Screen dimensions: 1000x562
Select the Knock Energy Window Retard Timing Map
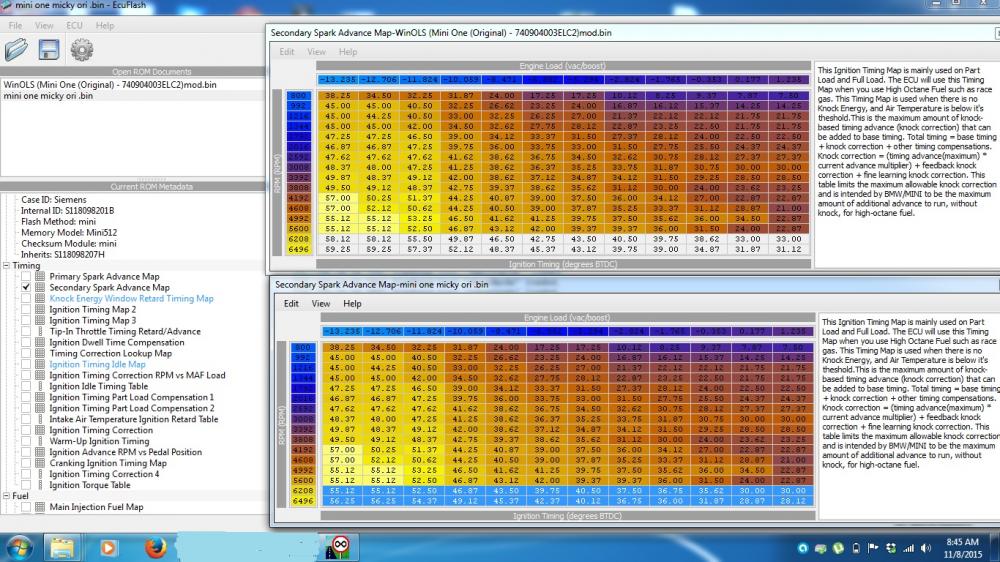tap(131, 299)
